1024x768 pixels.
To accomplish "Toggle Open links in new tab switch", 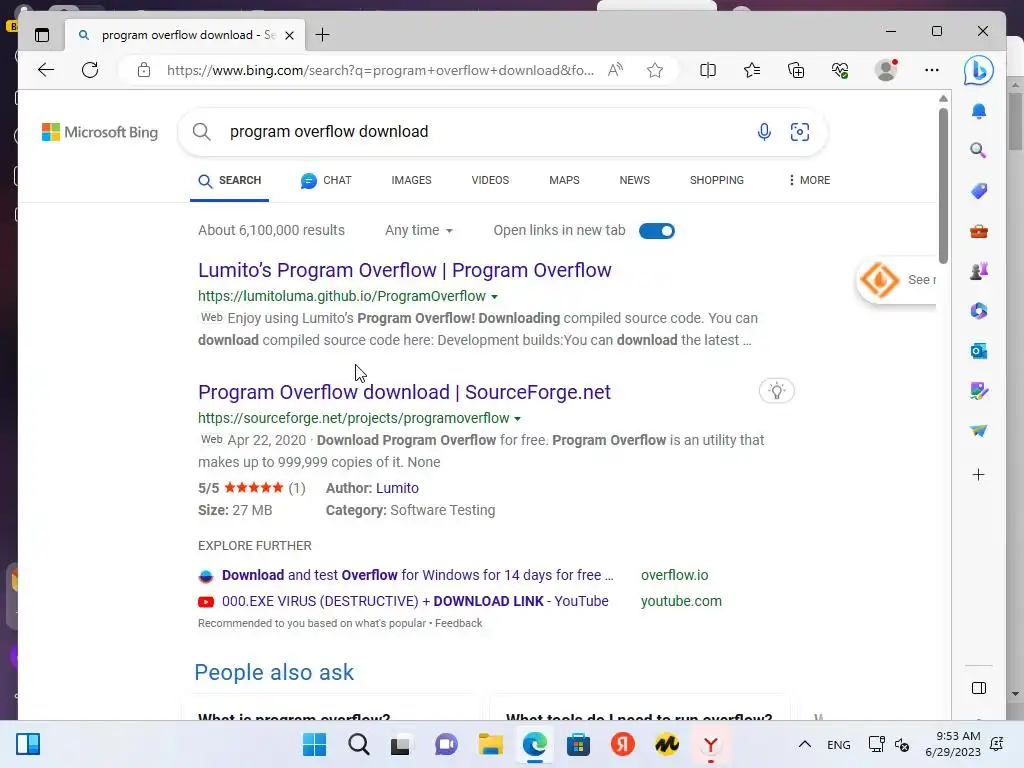I will point(657,231).
